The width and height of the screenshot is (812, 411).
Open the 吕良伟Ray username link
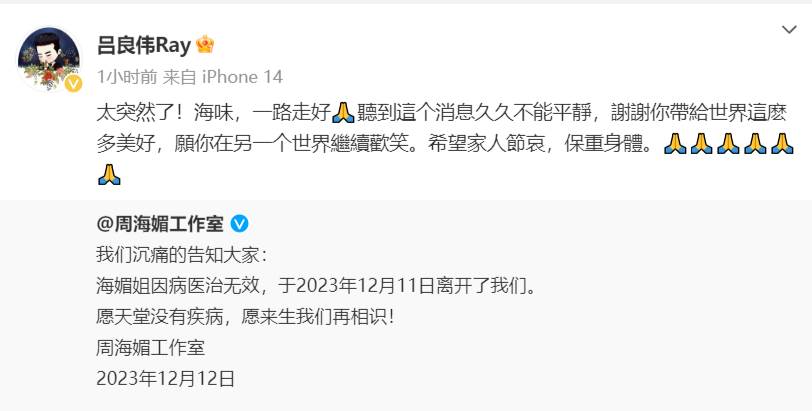point(144,46)
